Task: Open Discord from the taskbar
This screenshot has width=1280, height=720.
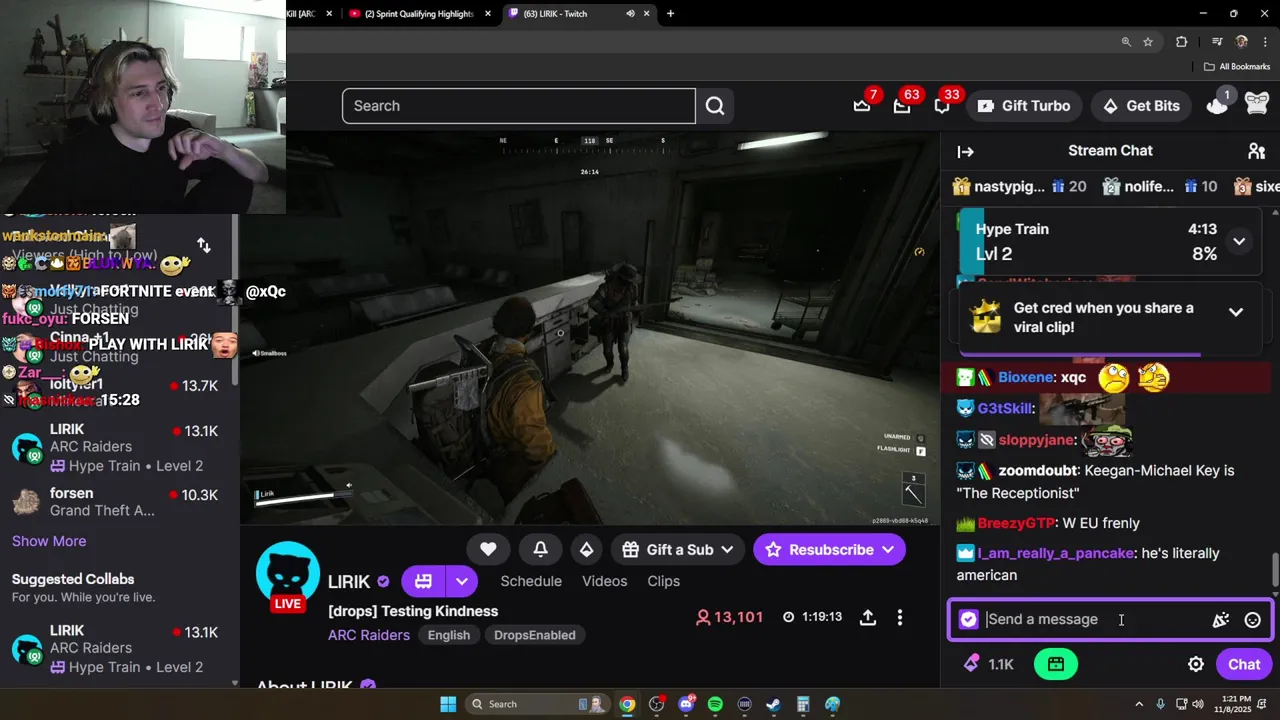Action: coord(686,705)
